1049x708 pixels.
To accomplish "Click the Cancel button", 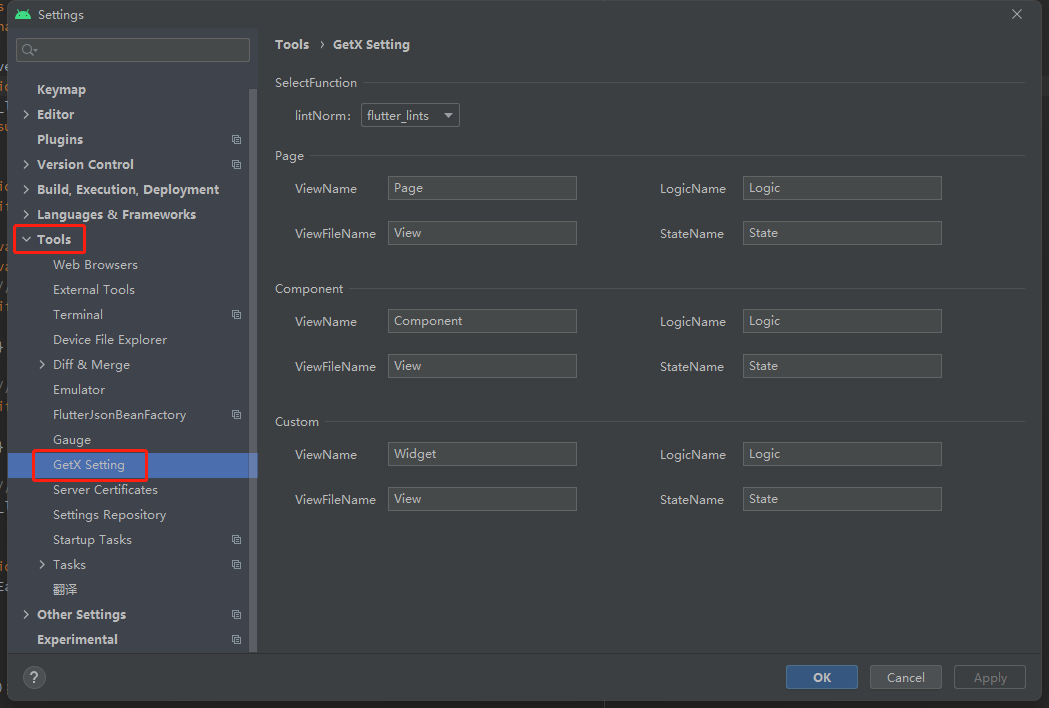I will pos(906,677).
